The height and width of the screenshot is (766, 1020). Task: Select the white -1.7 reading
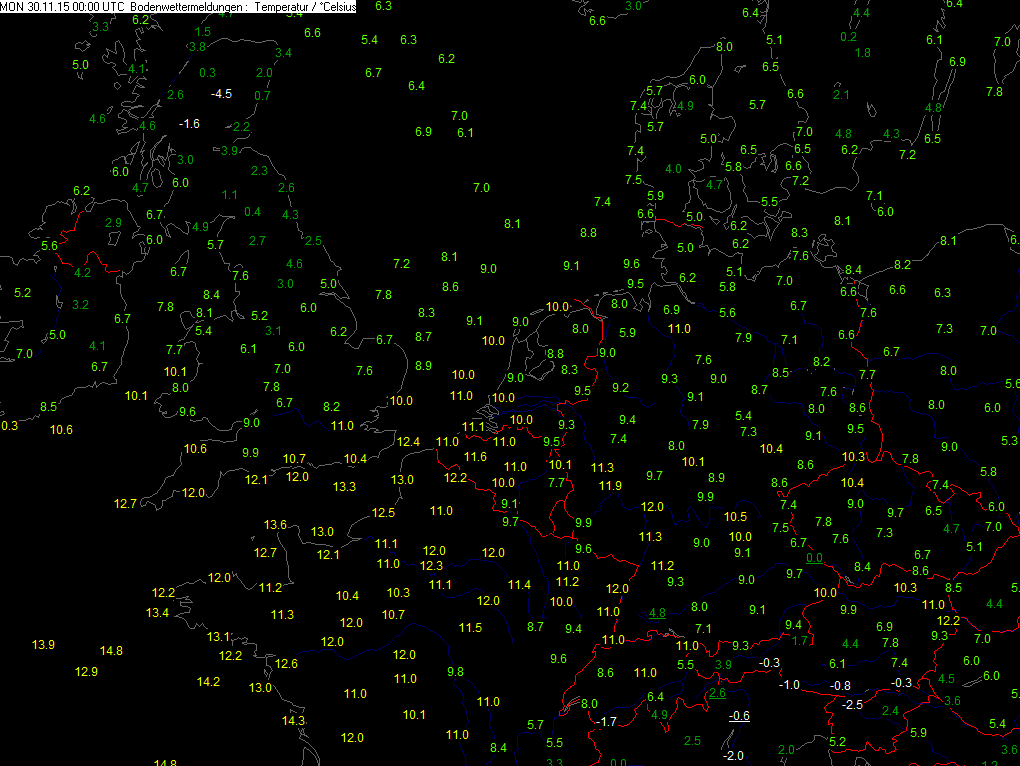(606, 721)
